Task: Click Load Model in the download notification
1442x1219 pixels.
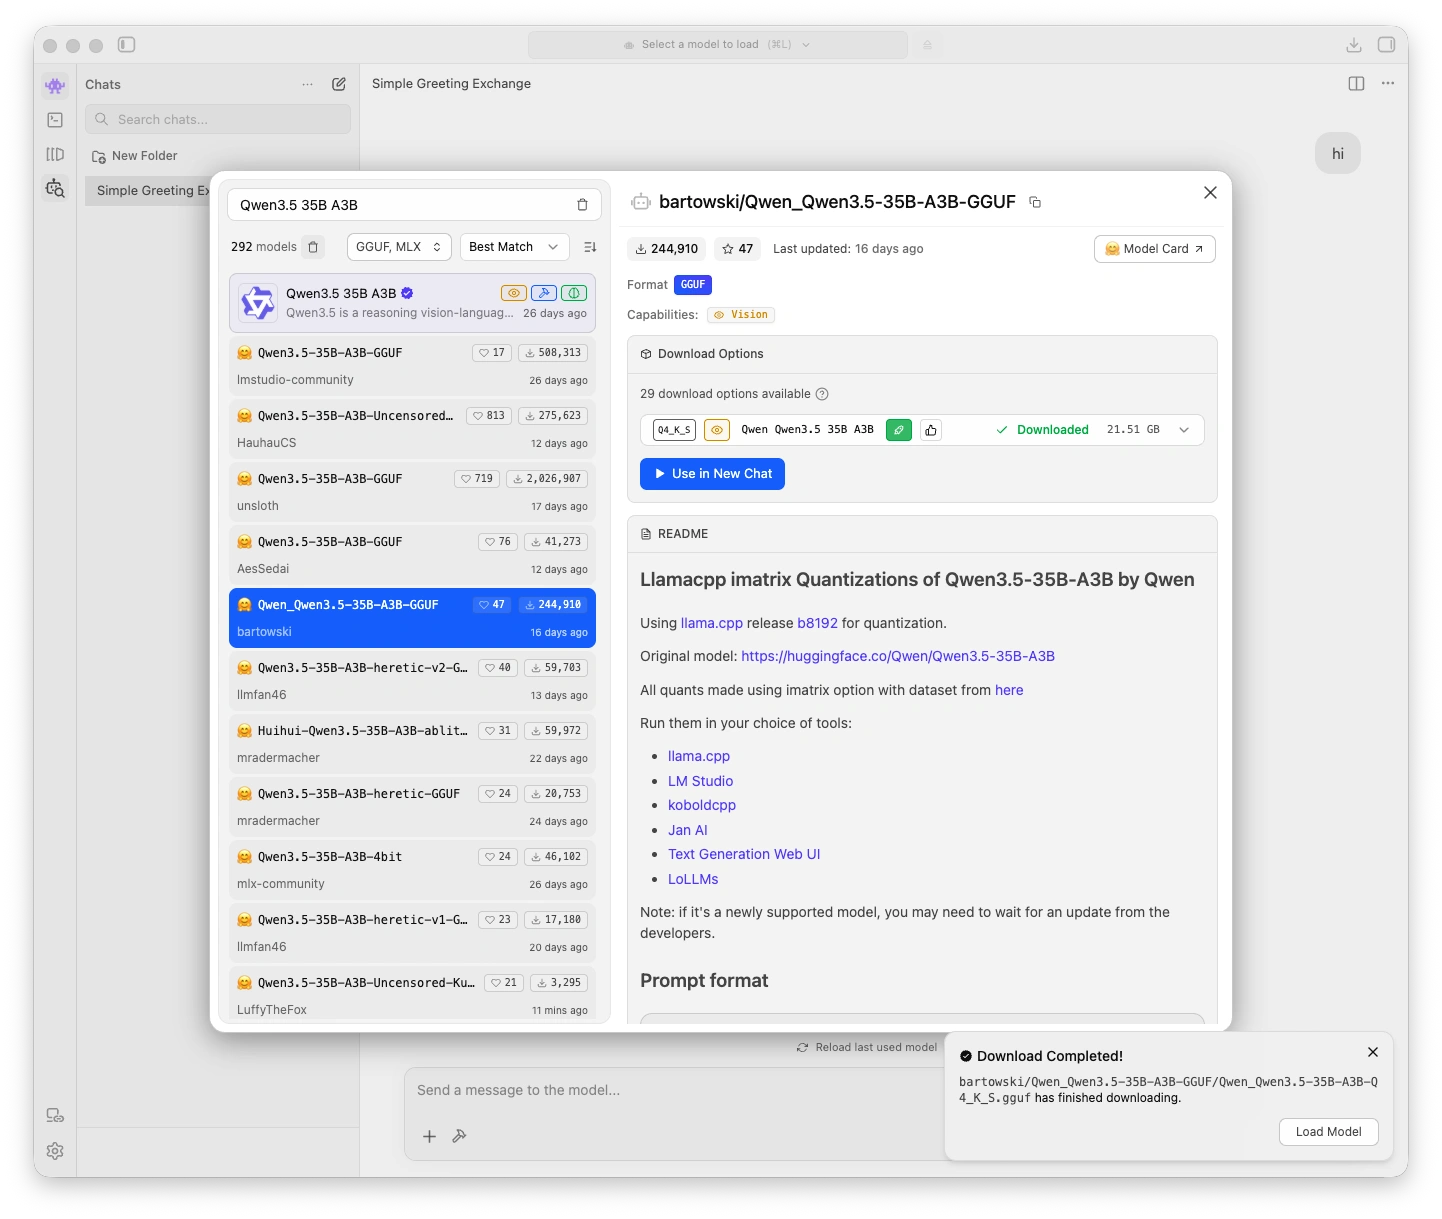Action: point(1328,1132)
